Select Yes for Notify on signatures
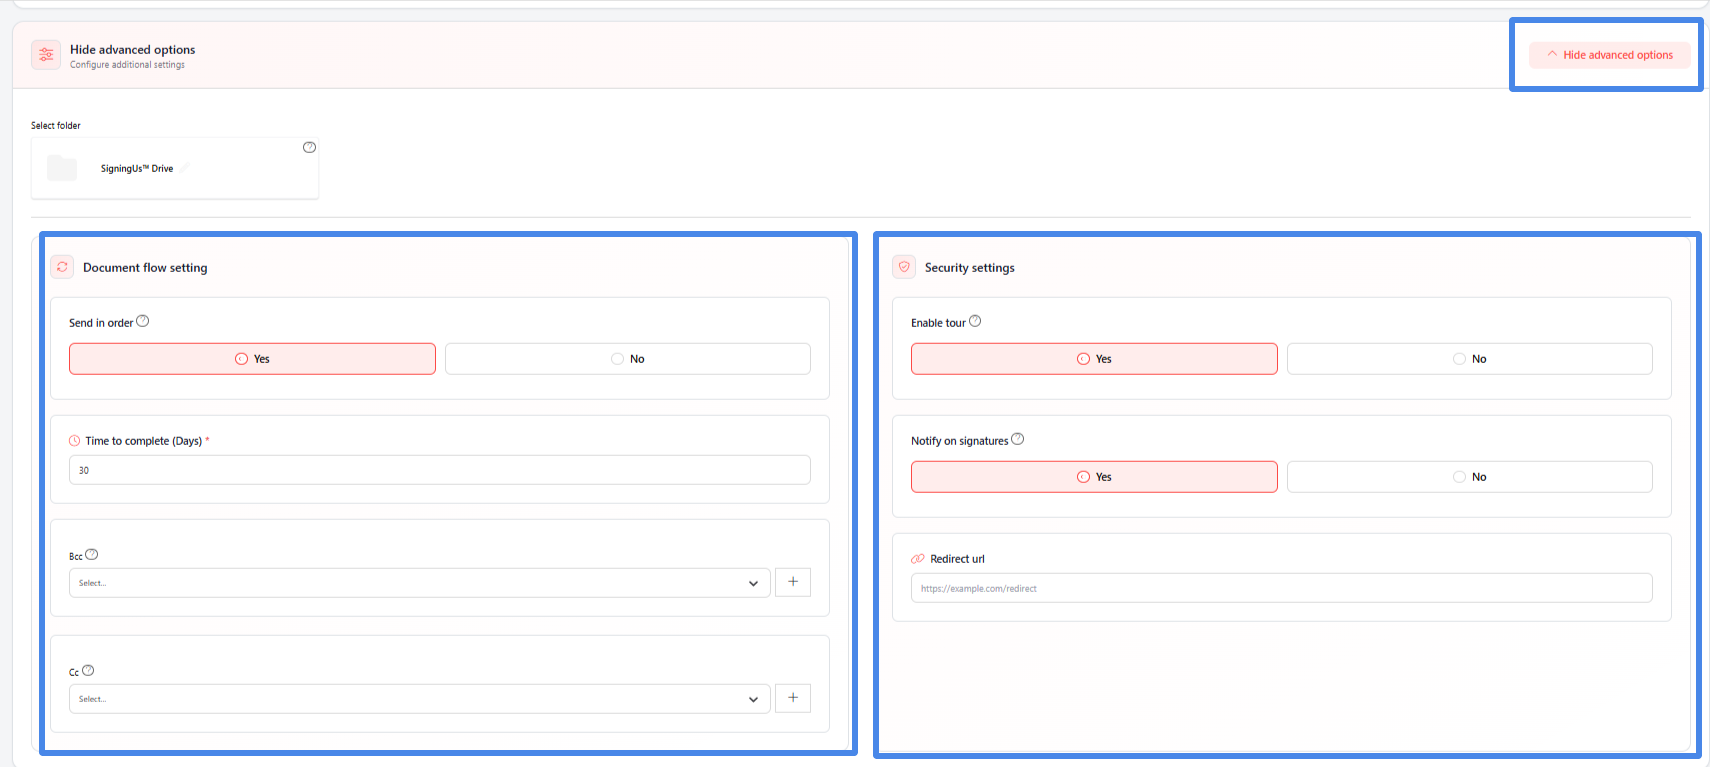Screen dimensions: 1710x767 [1094, 477]
